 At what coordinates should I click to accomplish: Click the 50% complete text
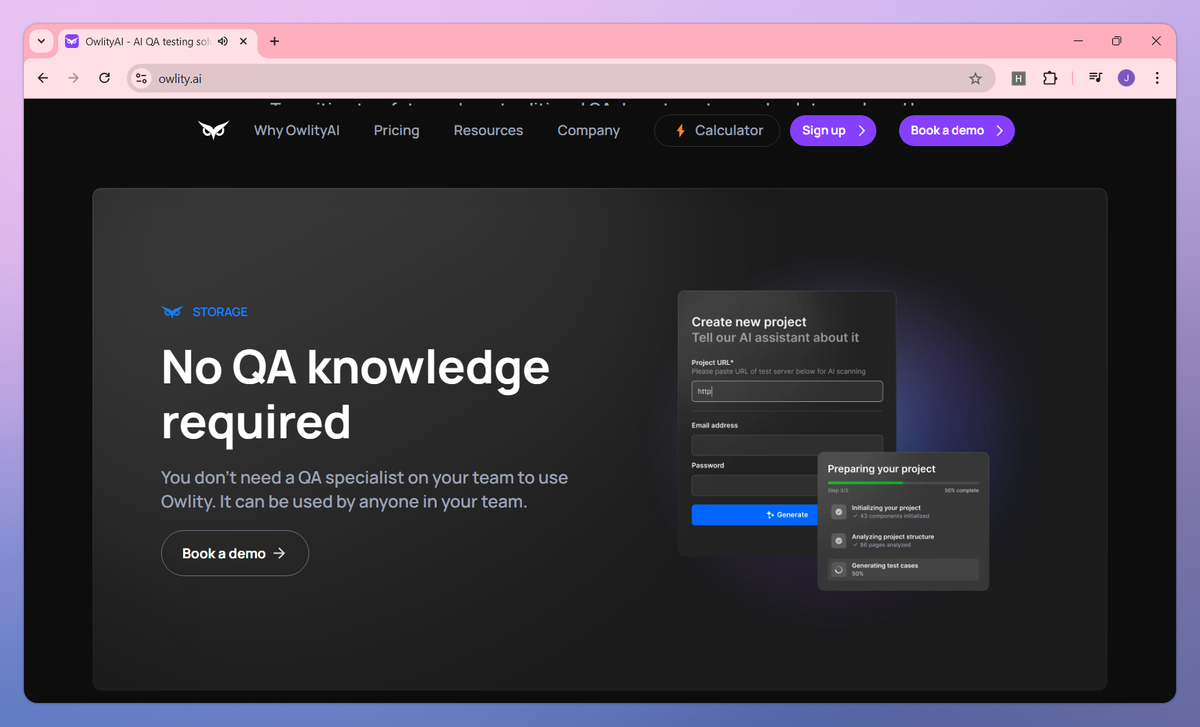pos(962,490)
